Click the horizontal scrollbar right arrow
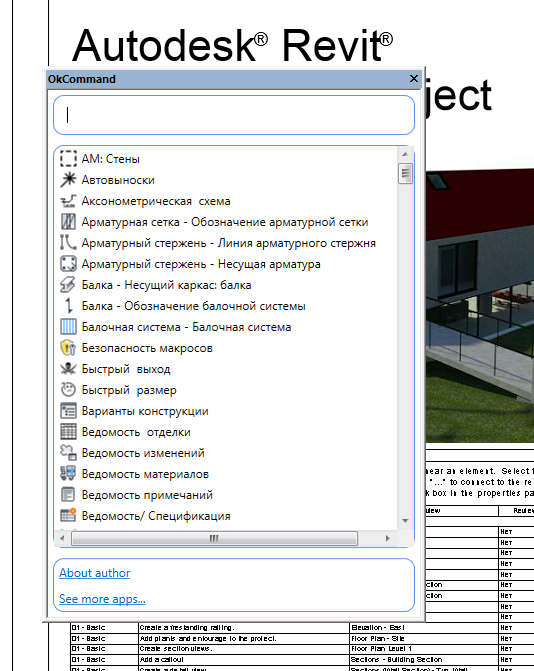This screenshot has height=671, width=534. [x=388, y=538]
